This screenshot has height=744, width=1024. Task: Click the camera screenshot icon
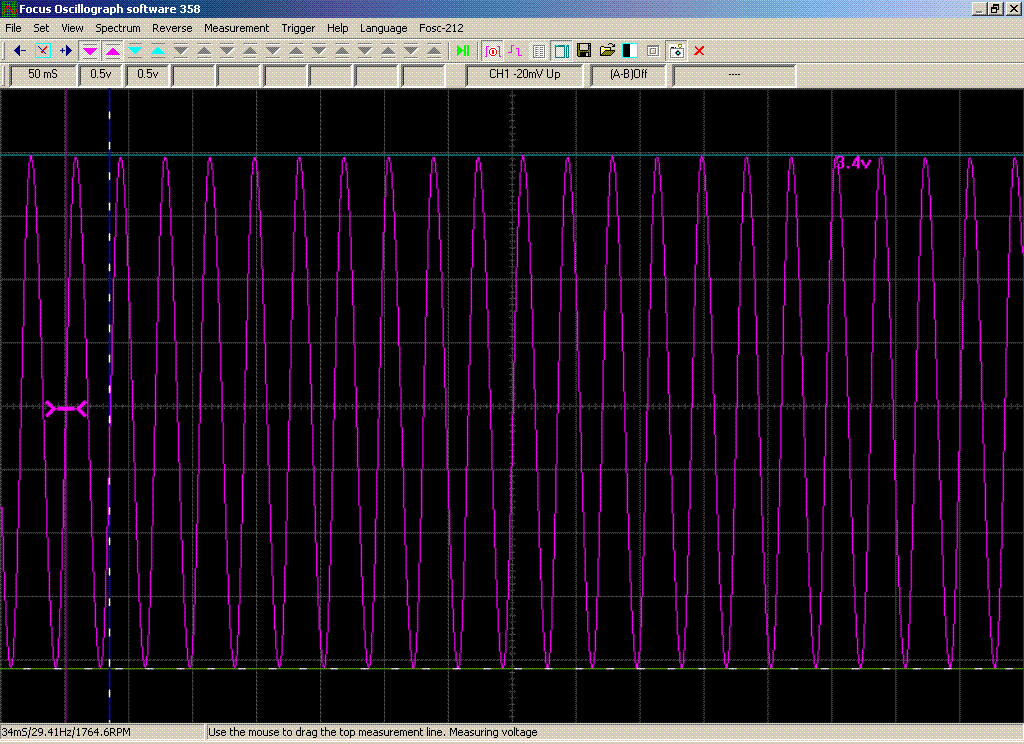[x=676, y=50]
